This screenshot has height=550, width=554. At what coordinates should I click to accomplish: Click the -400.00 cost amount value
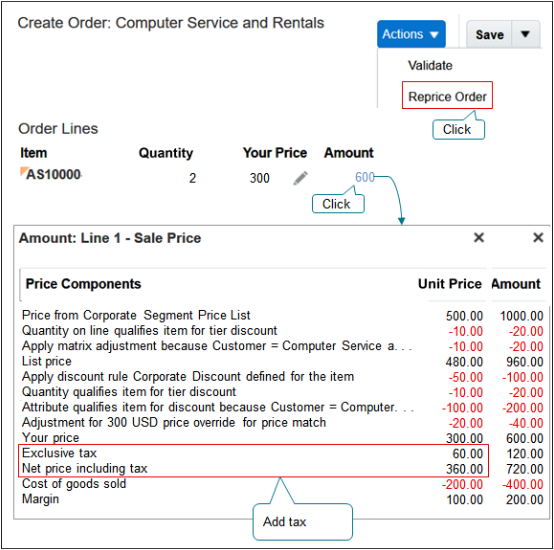point(523,484)
